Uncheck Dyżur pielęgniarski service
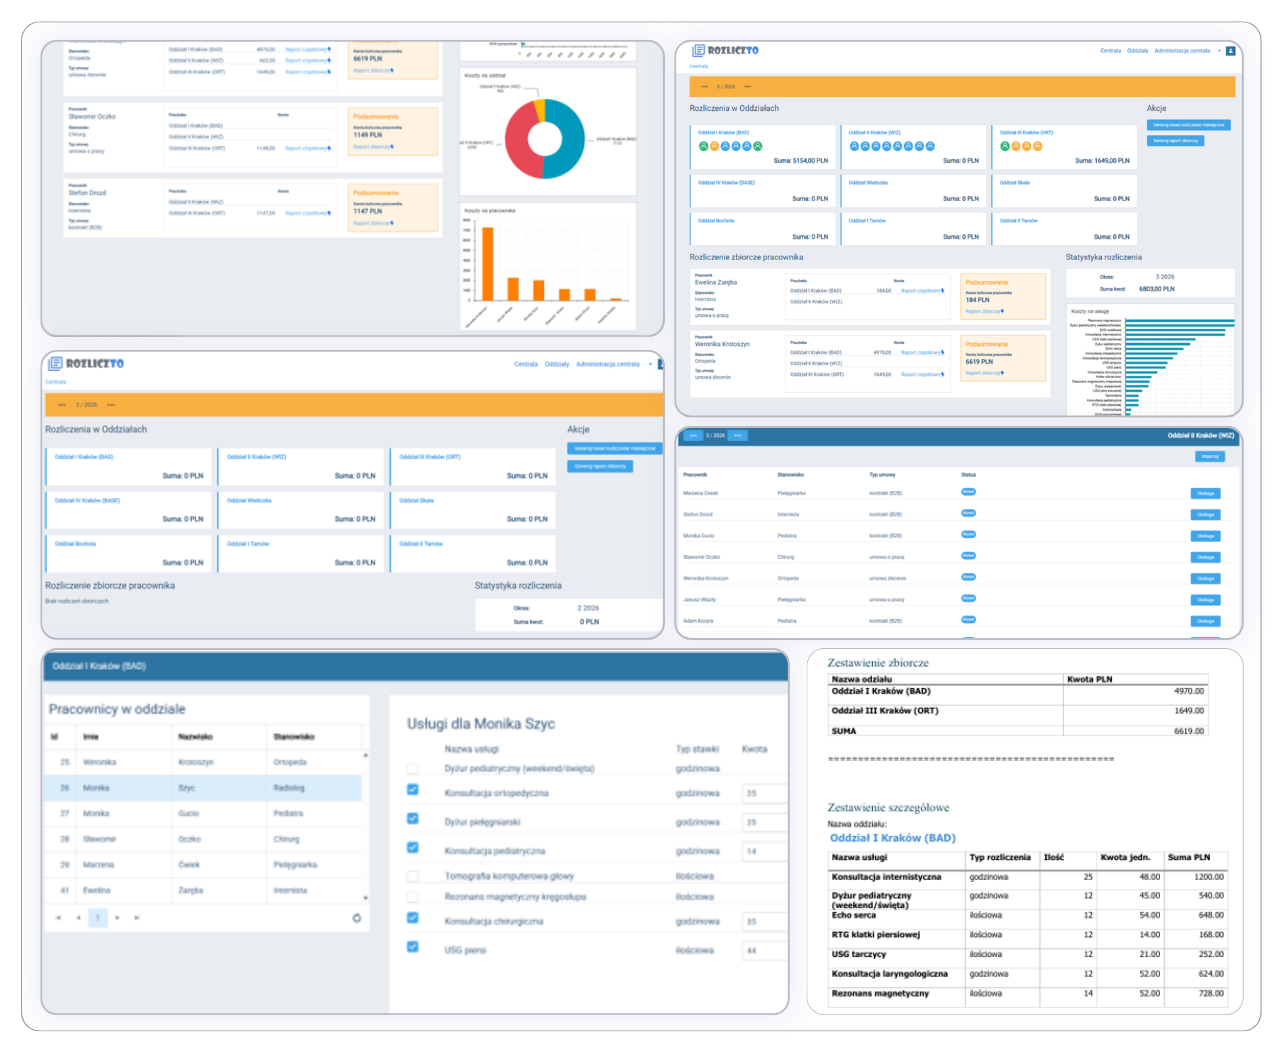The image size is (1285, 1056). (x=413, y=819)
